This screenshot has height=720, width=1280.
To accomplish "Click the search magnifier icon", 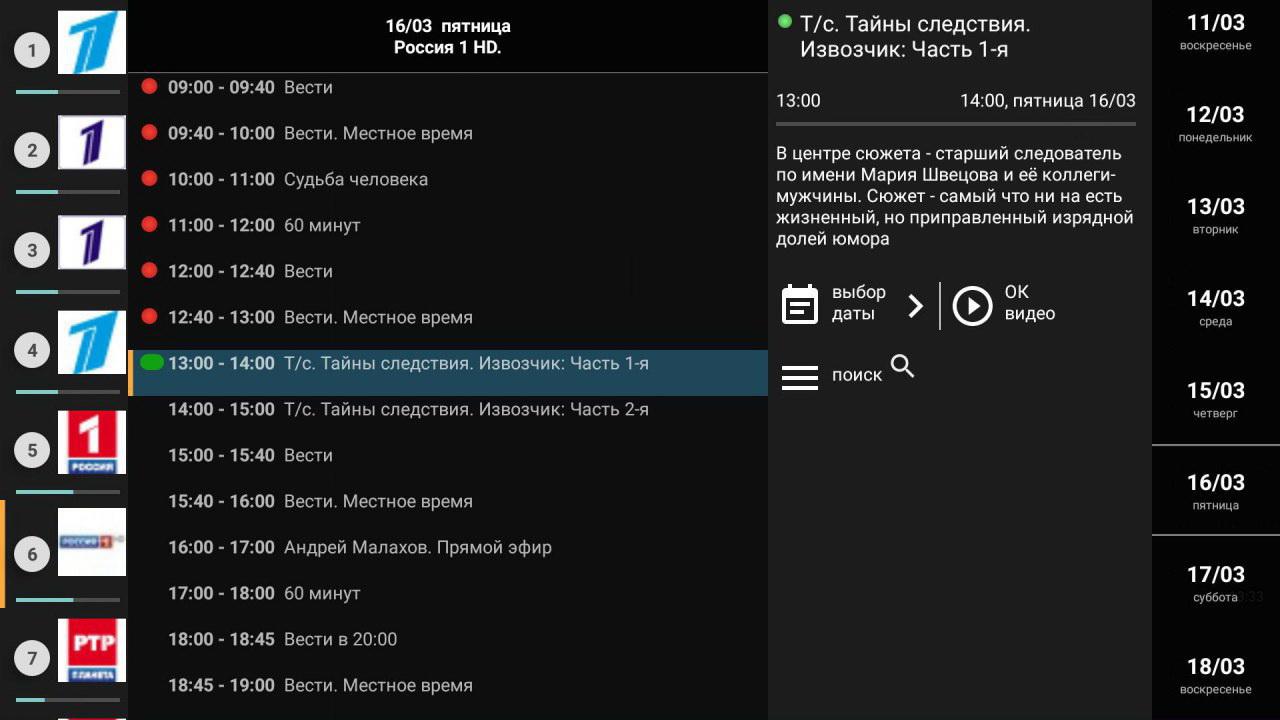I will [903, 366].
